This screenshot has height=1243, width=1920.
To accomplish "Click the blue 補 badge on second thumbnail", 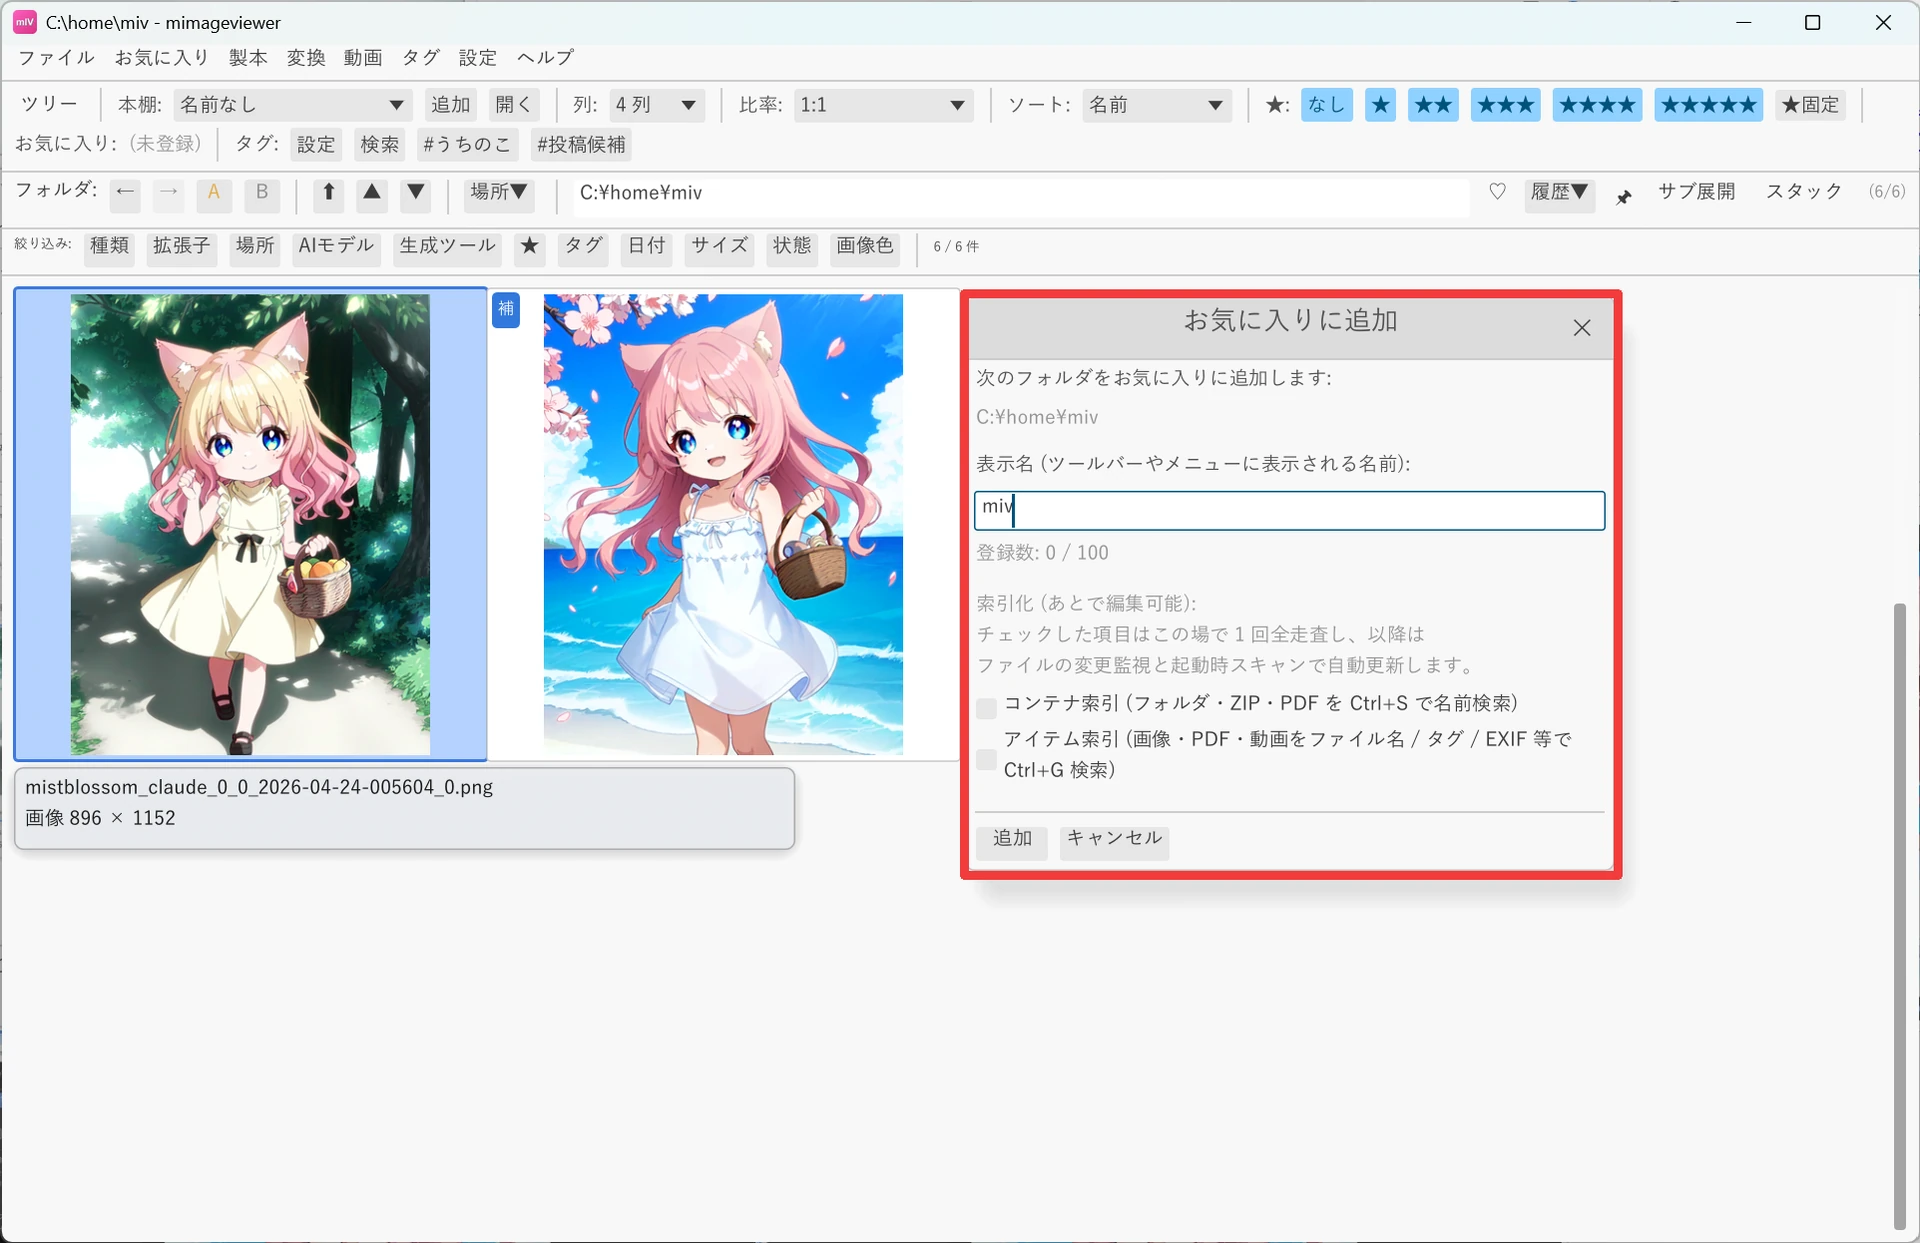I will [x=506, y=309].
